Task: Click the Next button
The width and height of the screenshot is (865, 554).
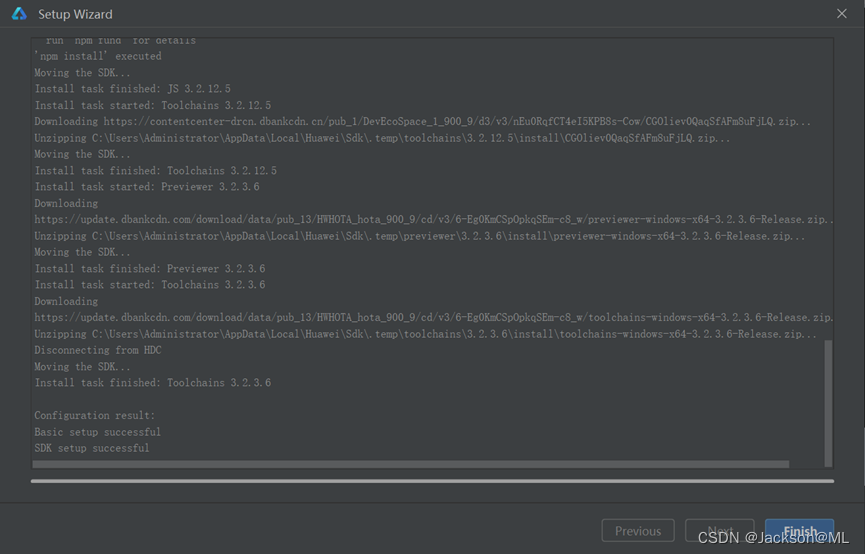Action: tap(719, 530)
